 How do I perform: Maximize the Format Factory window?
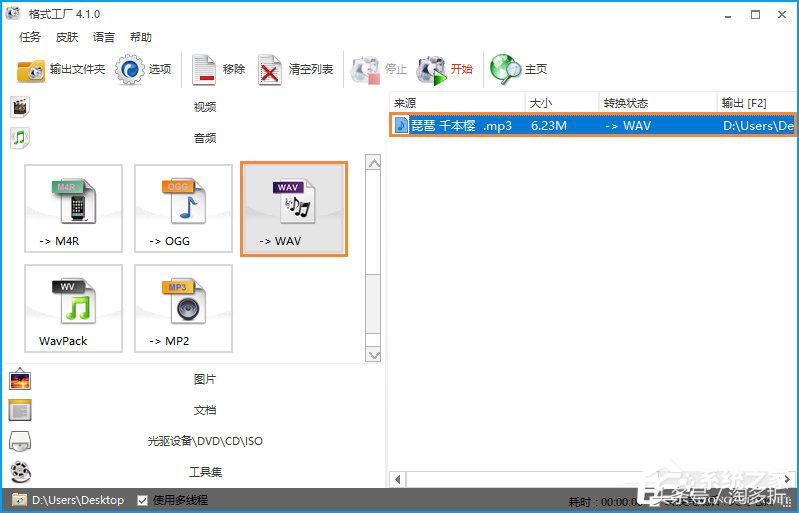[x=756, y=15]
